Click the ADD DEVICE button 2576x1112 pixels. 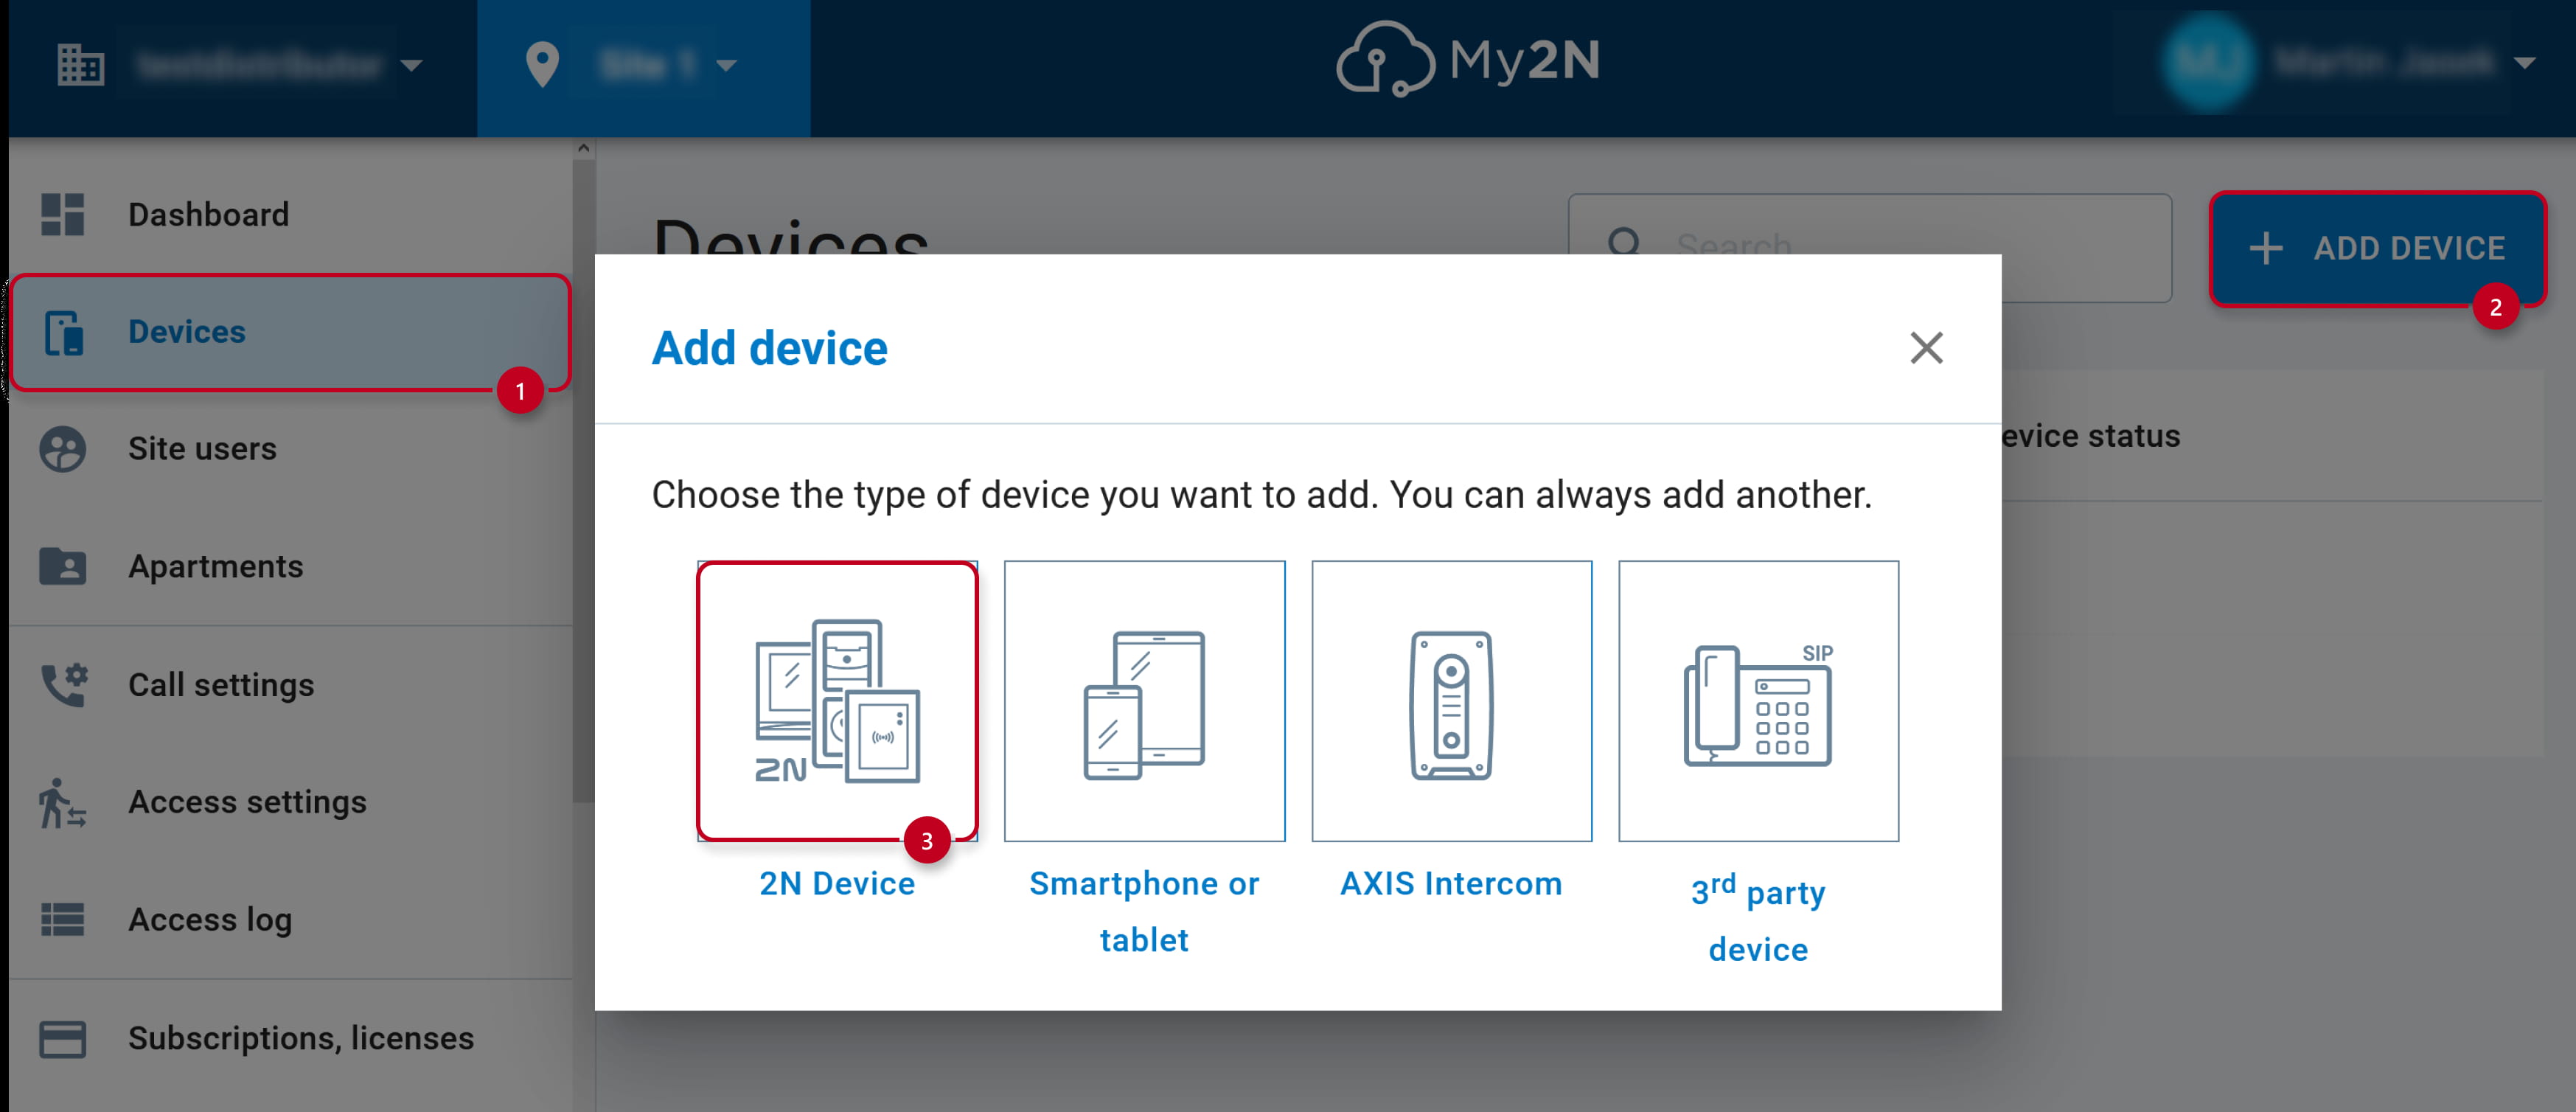[x=2377, y=248]
